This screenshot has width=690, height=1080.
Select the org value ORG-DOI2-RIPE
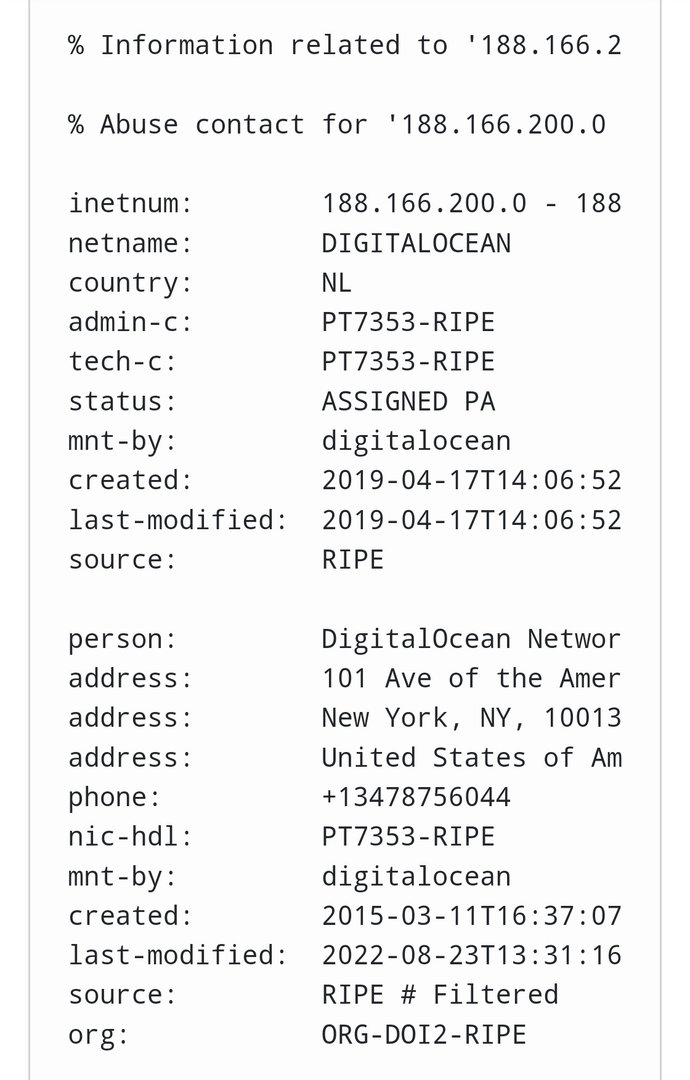(x=424, y=1034)
